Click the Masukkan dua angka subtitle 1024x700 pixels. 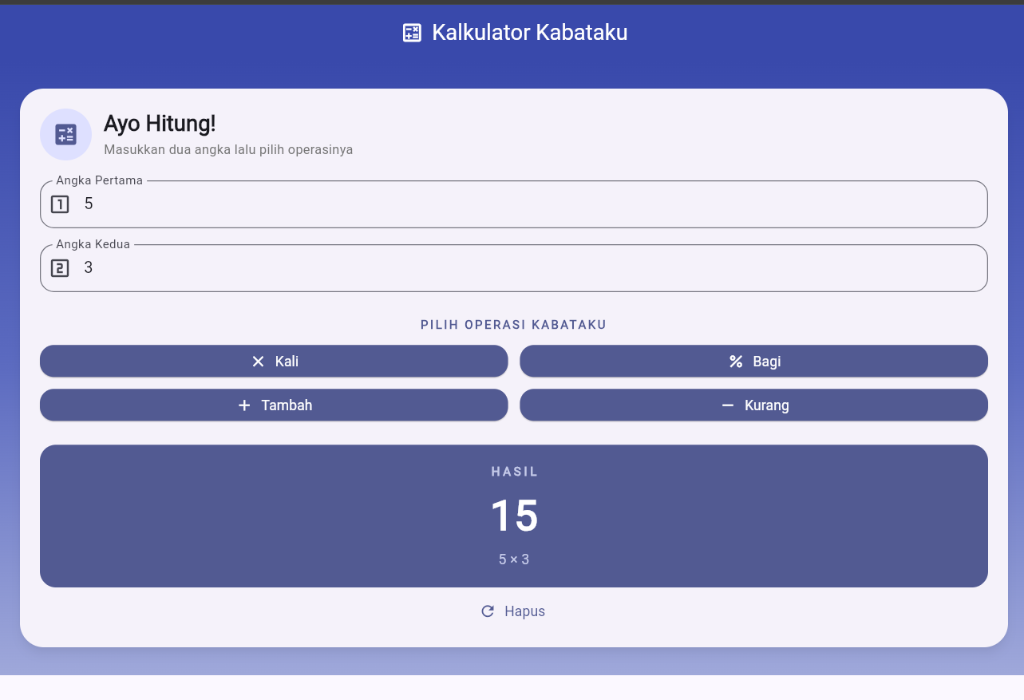click(229, 150)
